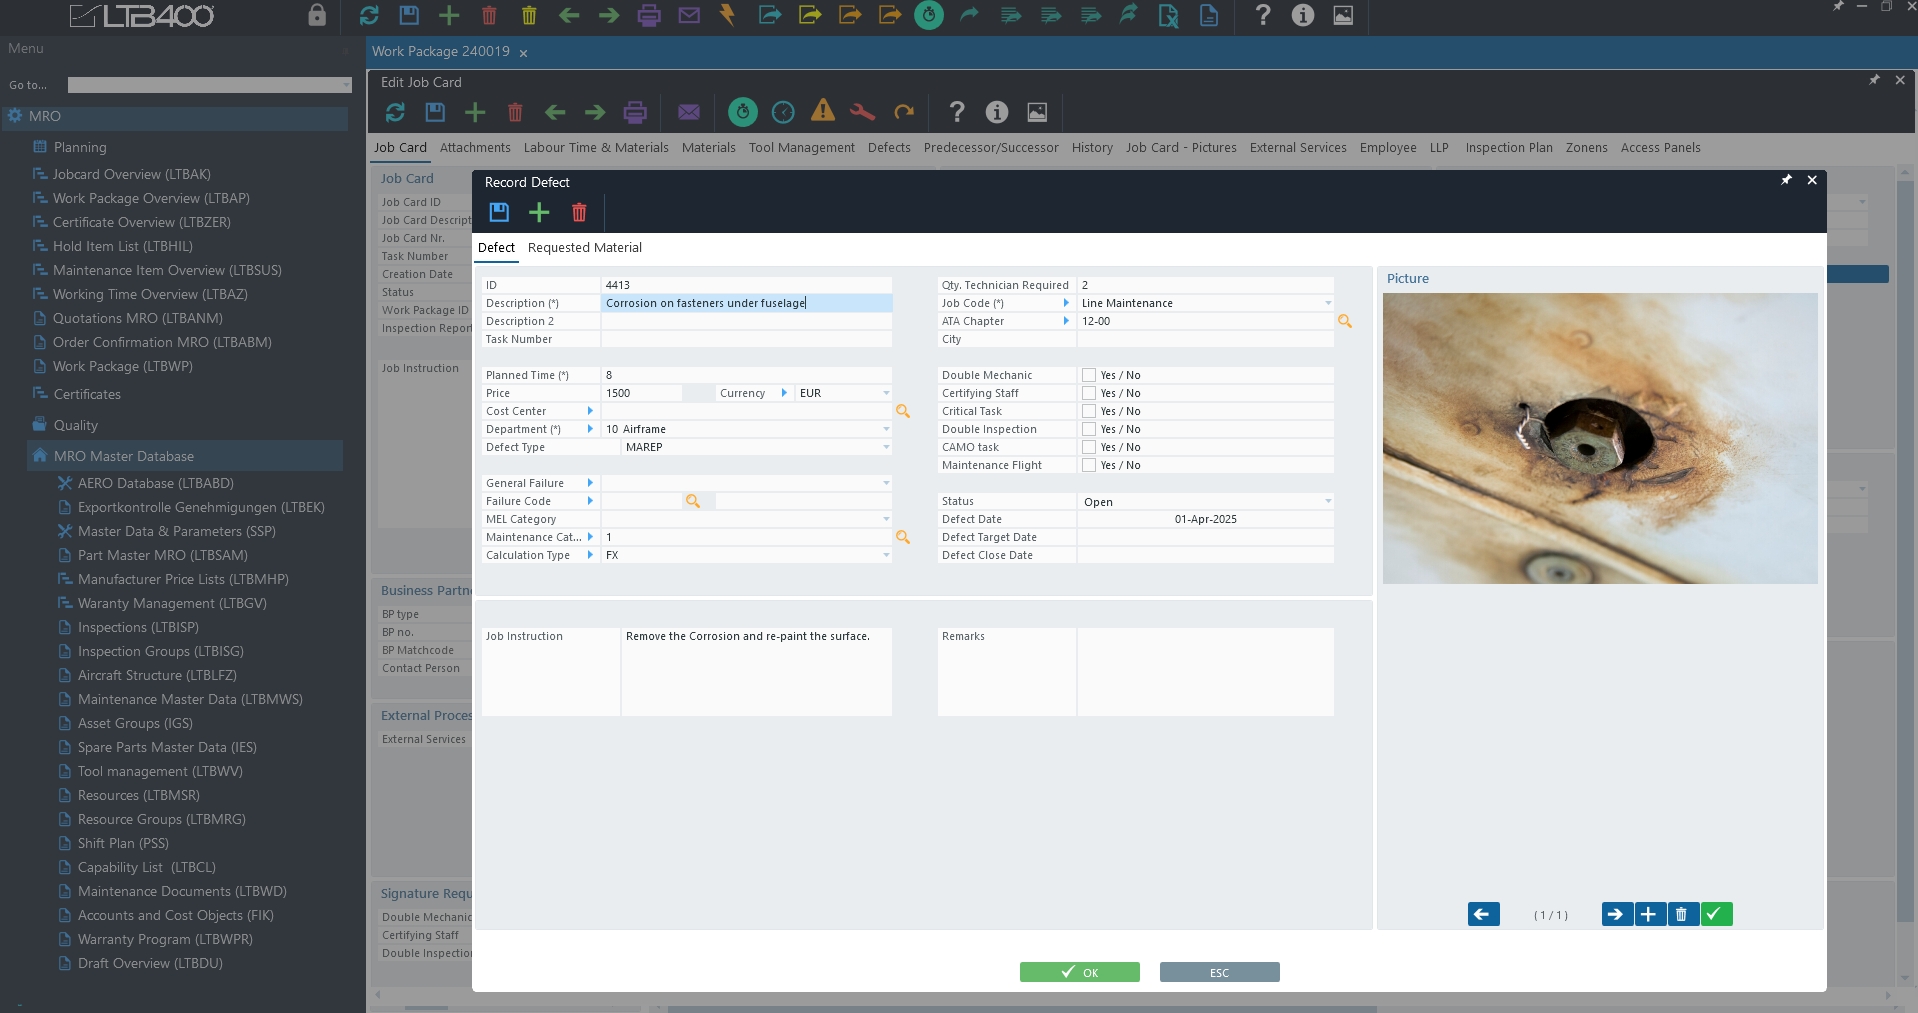
Task: Enable the Critical Task checkbox
Action: 1089,411
